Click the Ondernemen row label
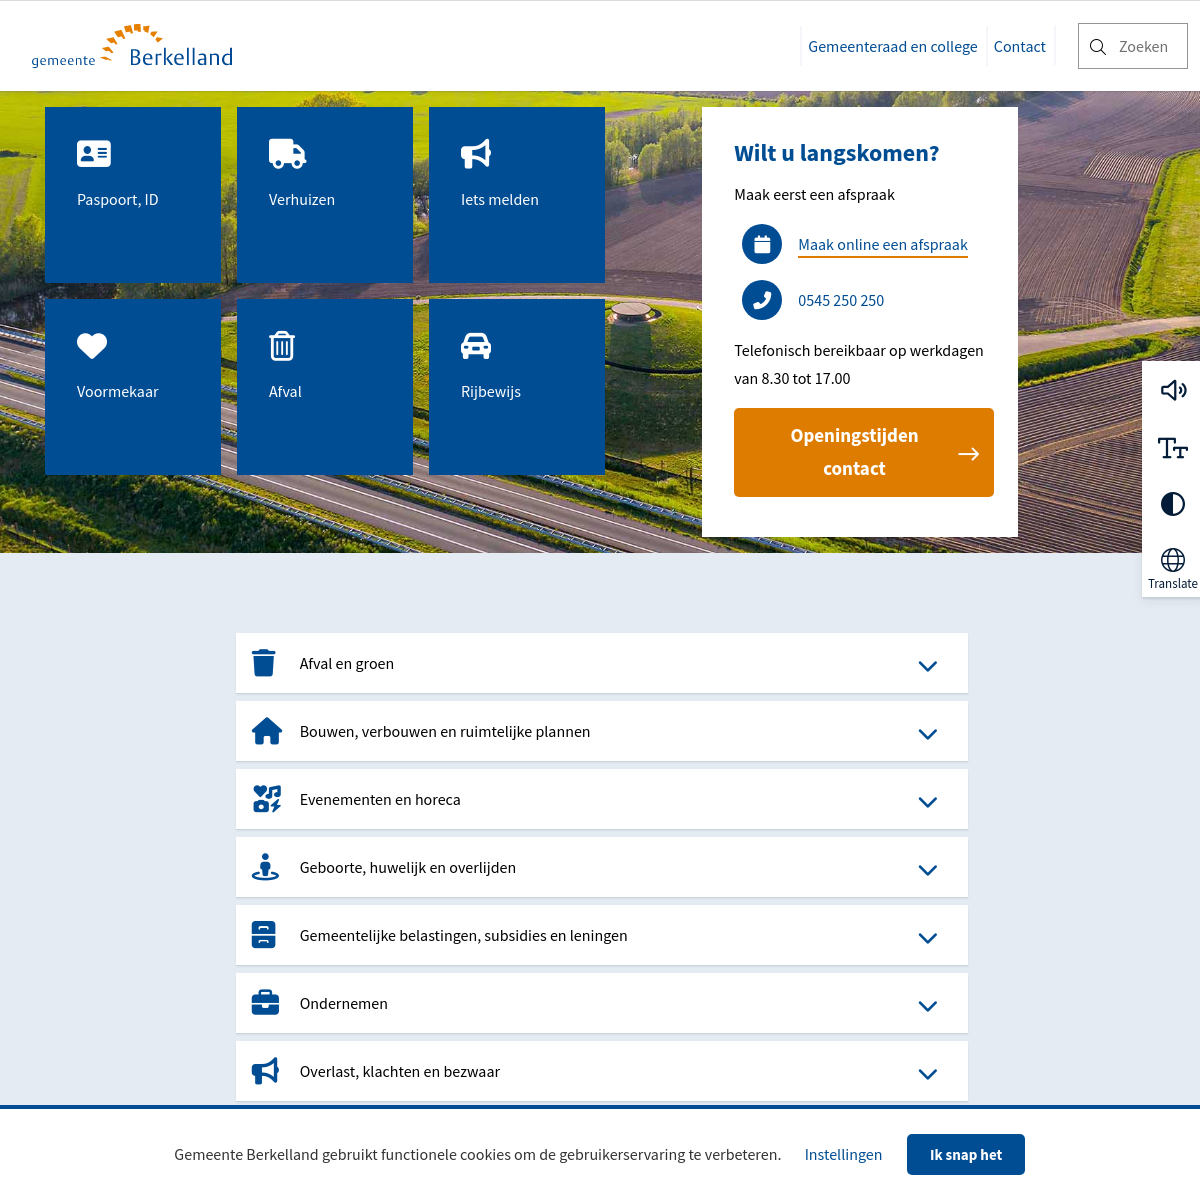The height and width of the screenshot is (1200, 1200). pos(344,1004)
